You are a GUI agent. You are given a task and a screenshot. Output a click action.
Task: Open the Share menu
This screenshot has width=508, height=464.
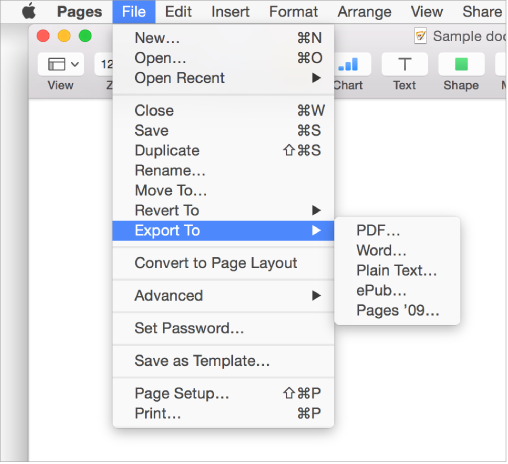[x=482, y=12]
